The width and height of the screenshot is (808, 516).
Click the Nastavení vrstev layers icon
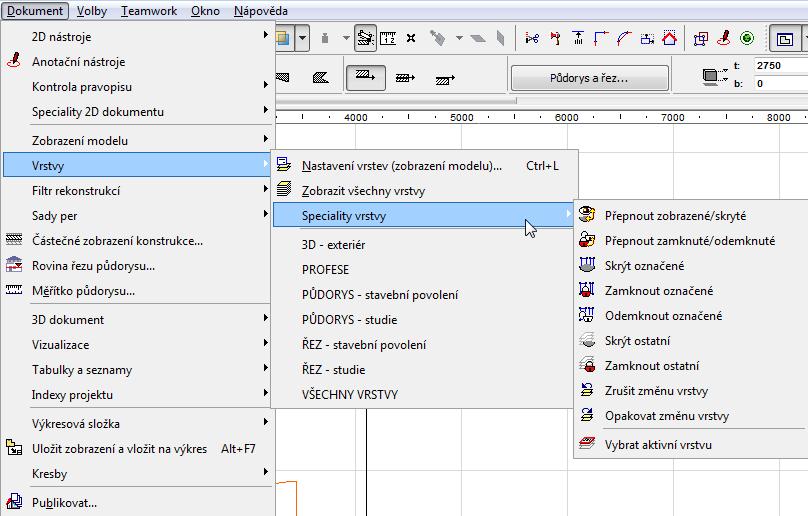point(283,165)
